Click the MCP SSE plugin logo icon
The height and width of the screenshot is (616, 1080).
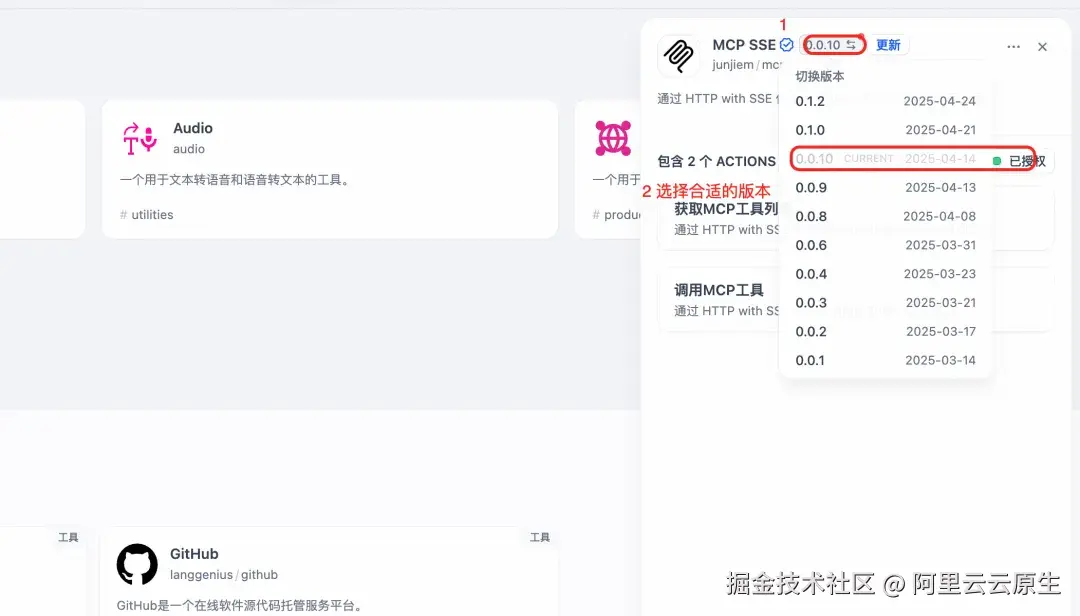click(680, 57)
